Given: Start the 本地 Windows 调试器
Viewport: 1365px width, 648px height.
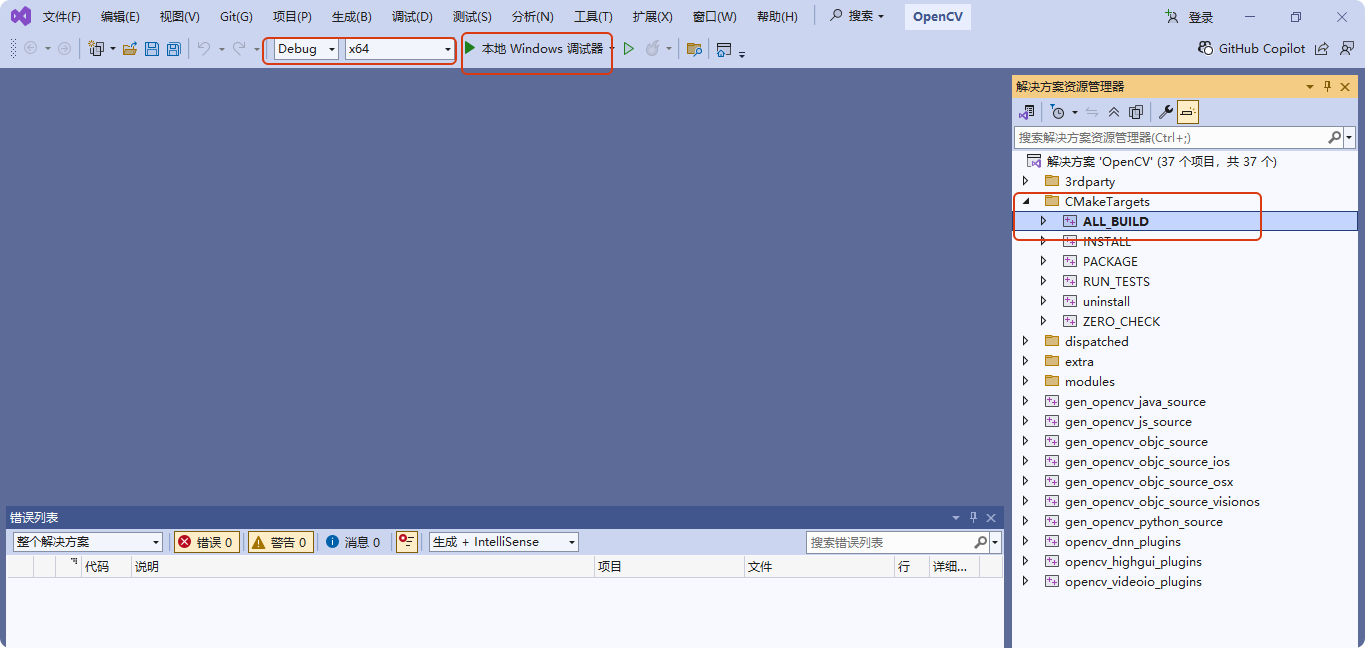Looking at the screenshot, I should [534, 48].
